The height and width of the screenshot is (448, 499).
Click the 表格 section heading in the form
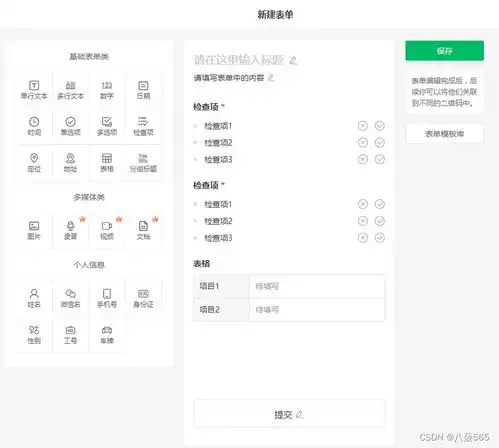point(202,264)
